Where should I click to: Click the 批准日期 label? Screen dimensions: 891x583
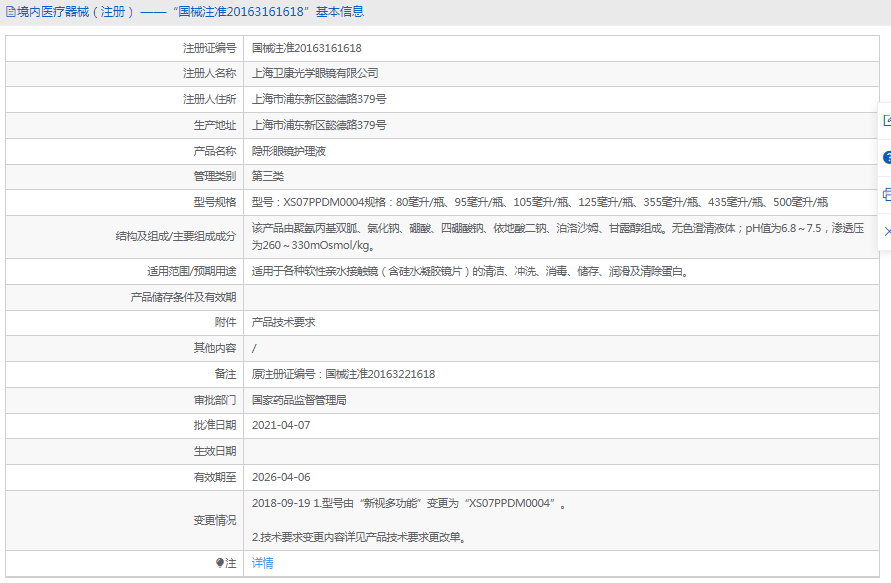point(215,425)
